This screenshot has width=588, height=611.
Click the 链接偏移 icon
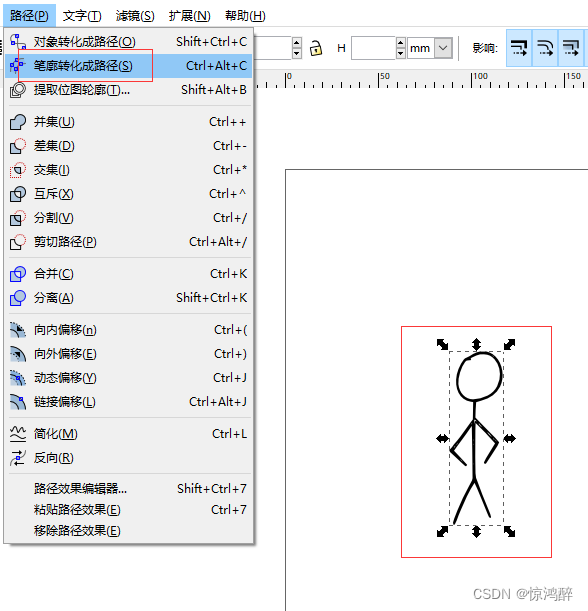pyautogui.click(x=18, y=402)
